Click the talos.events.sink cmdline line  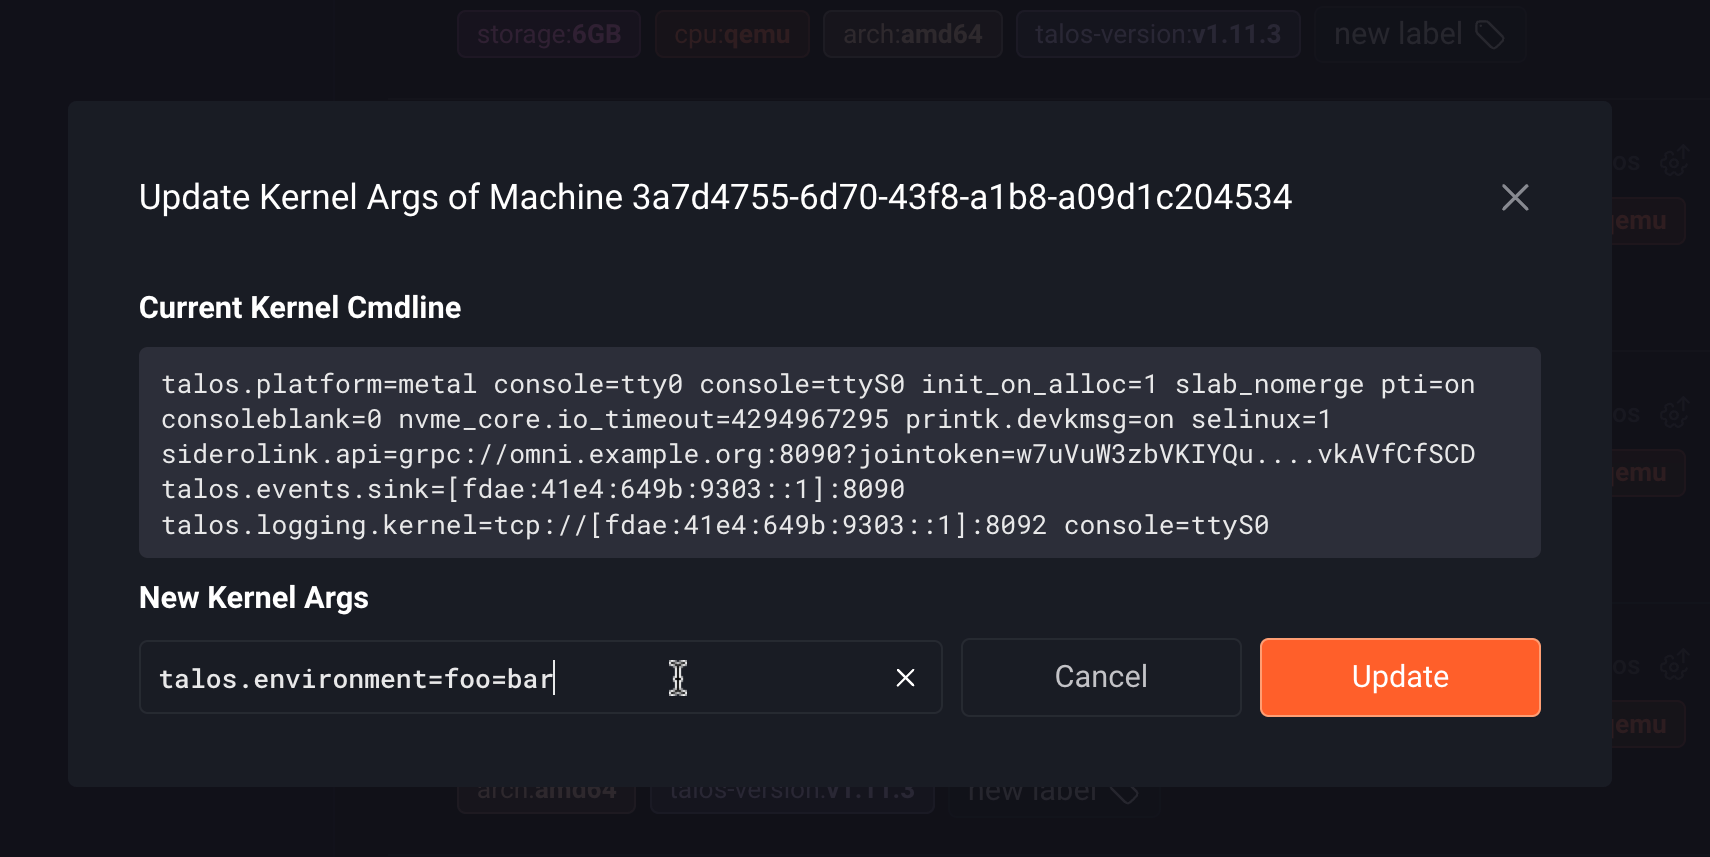coord(533,489)
